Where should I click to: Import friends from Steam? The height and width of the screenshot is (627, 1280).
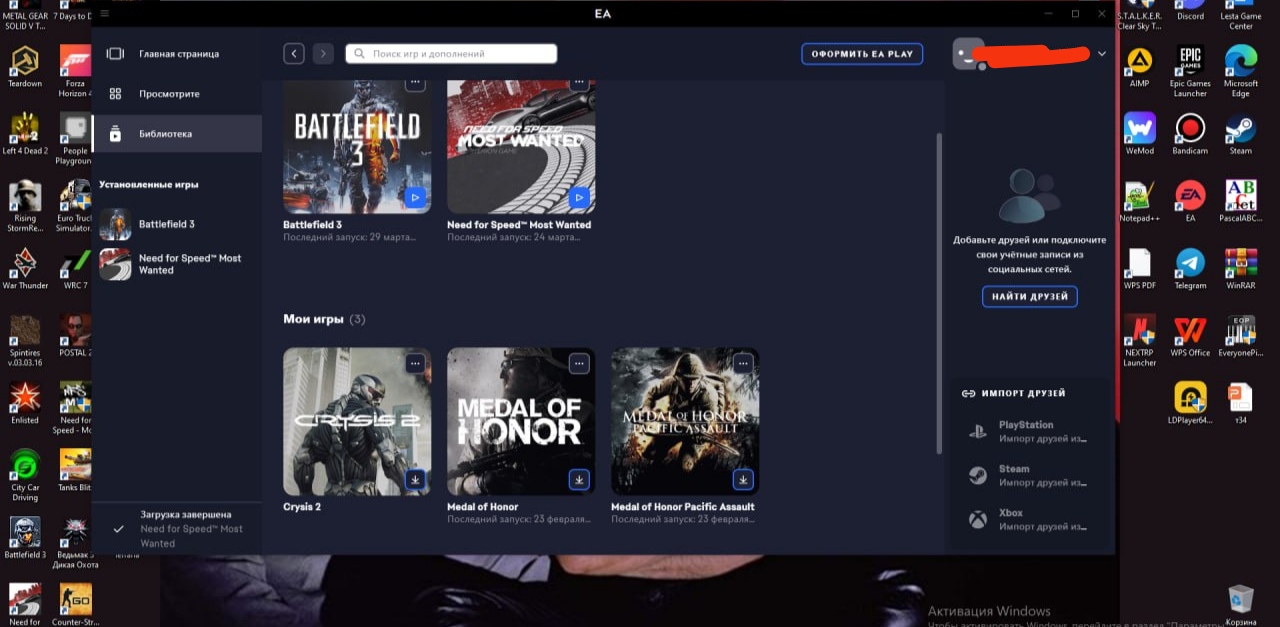coord(1030,475)
